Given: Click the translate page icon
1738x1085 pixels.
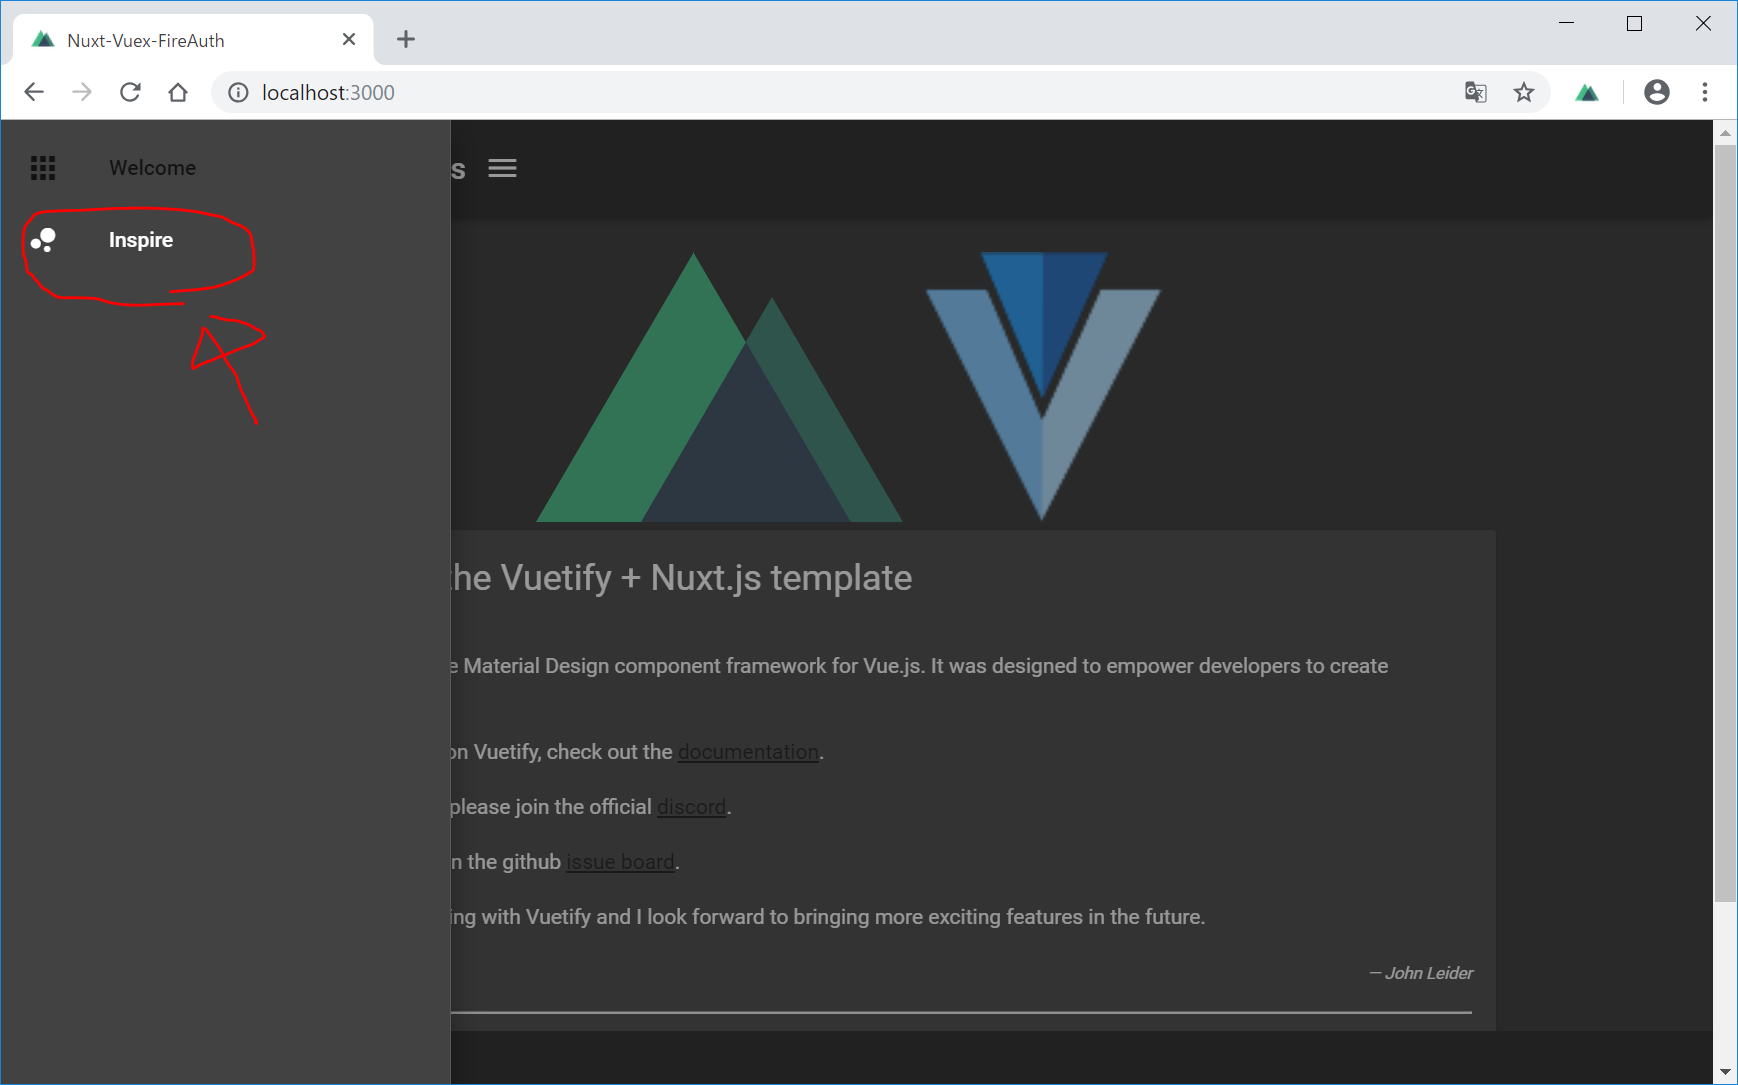Looking at the screenshot, I should 1475,92.
